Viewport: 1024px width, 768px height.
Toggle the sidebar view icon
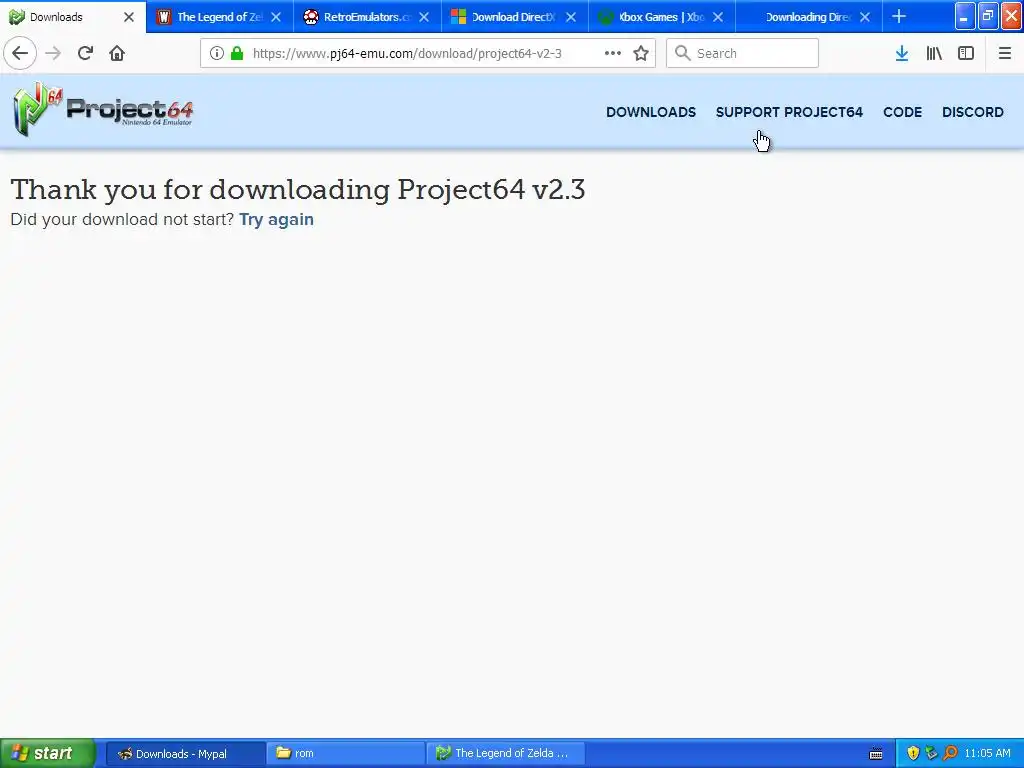pyautogui.click(x=966, y=53)
